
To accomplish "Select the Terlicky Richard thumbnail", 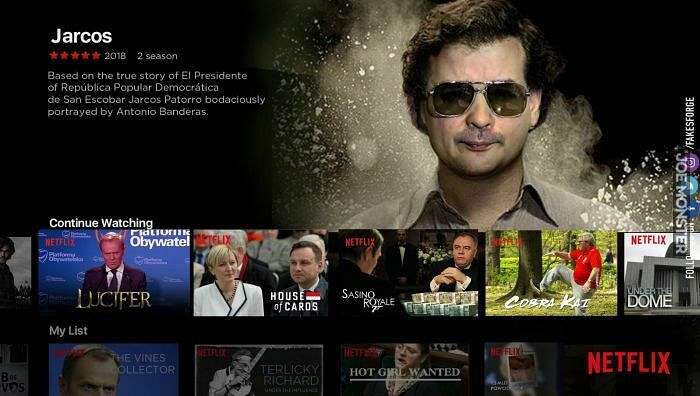I will coord(259,370).
